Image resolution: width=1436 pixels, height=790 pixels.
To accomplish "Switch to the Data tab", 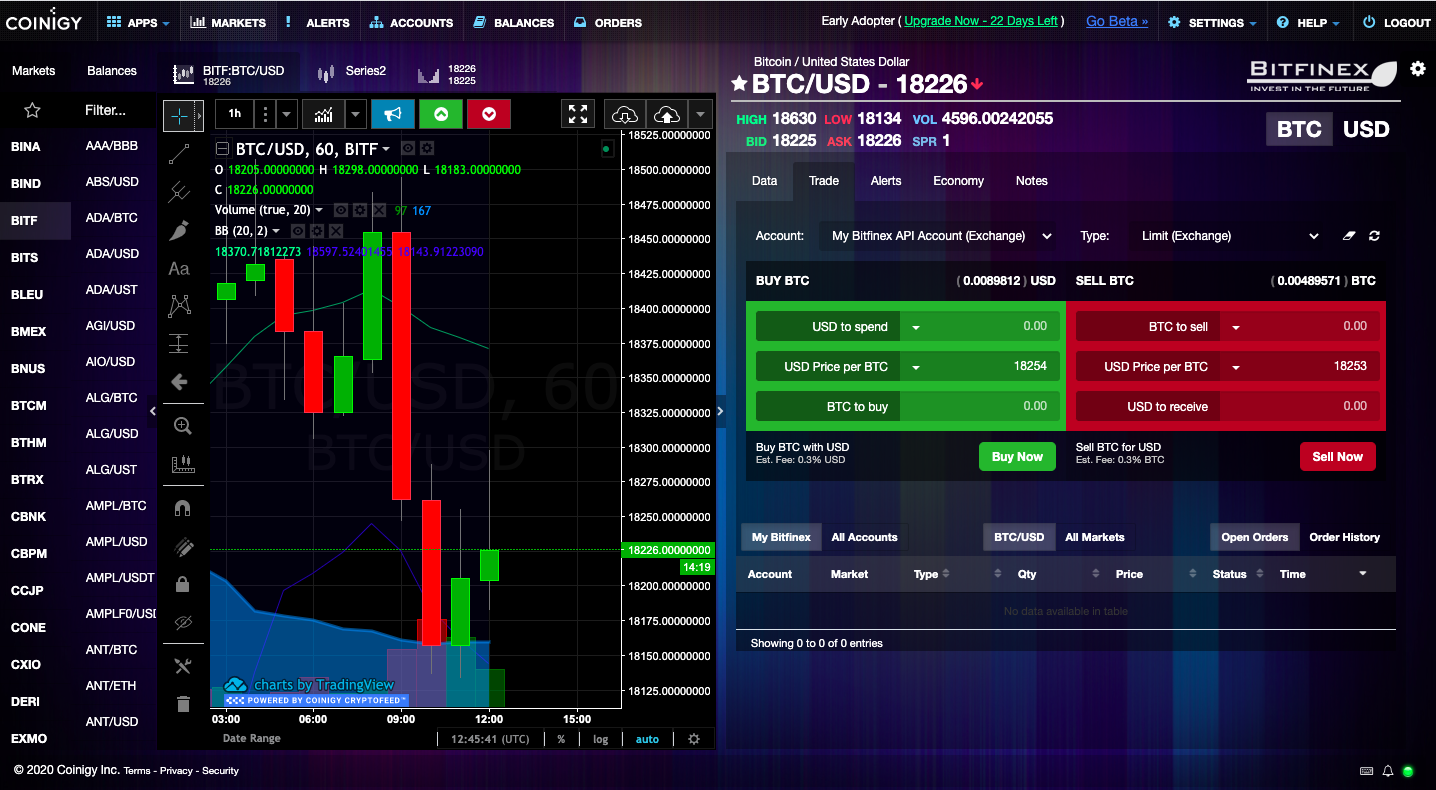I will [x=764, y=181].
